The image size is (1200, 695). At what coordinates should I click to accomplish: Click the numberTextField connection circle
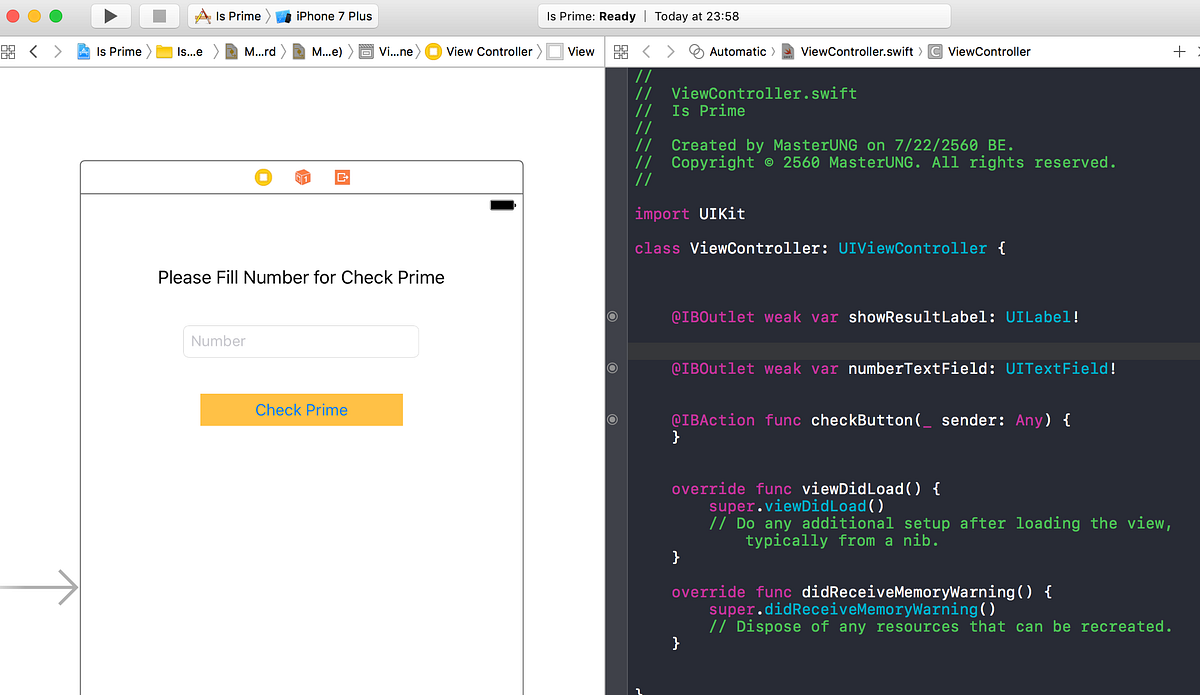612,368
